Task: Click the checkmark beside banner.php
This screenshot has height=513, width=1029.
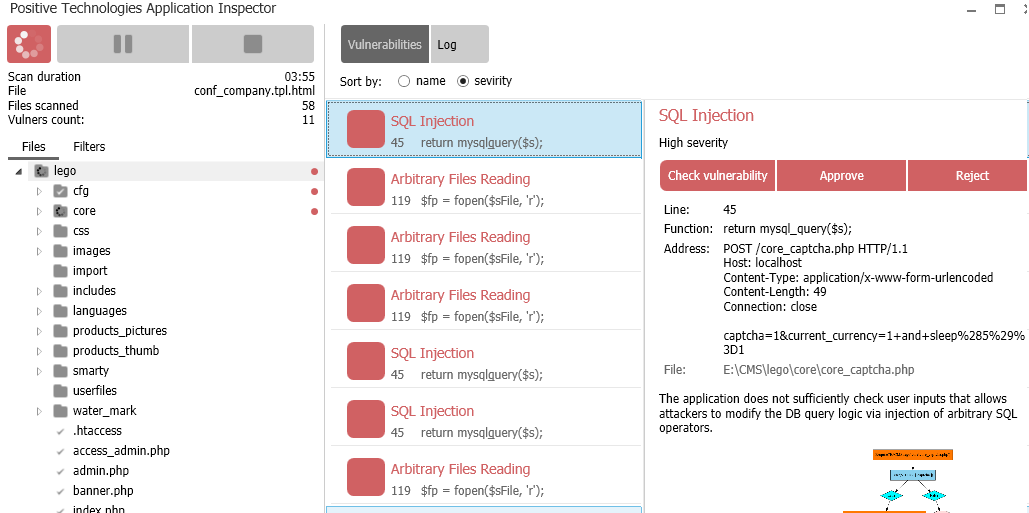Action: (x=61, y=491)
